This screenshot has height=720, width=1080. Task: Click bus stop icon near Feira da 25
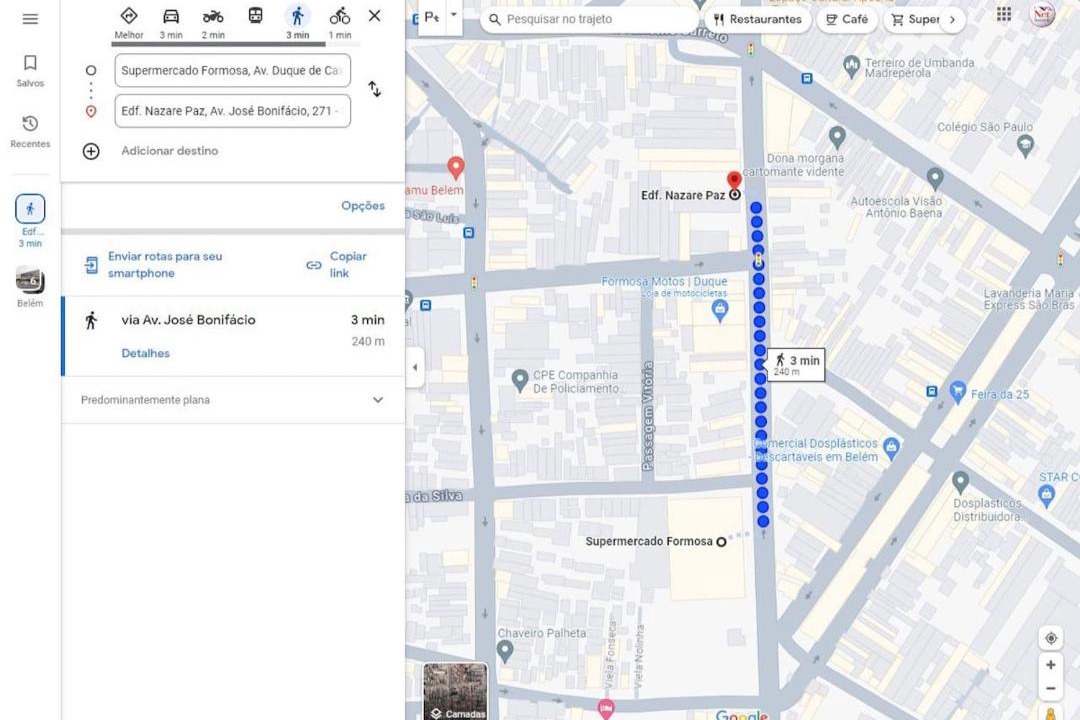(932, 391)
